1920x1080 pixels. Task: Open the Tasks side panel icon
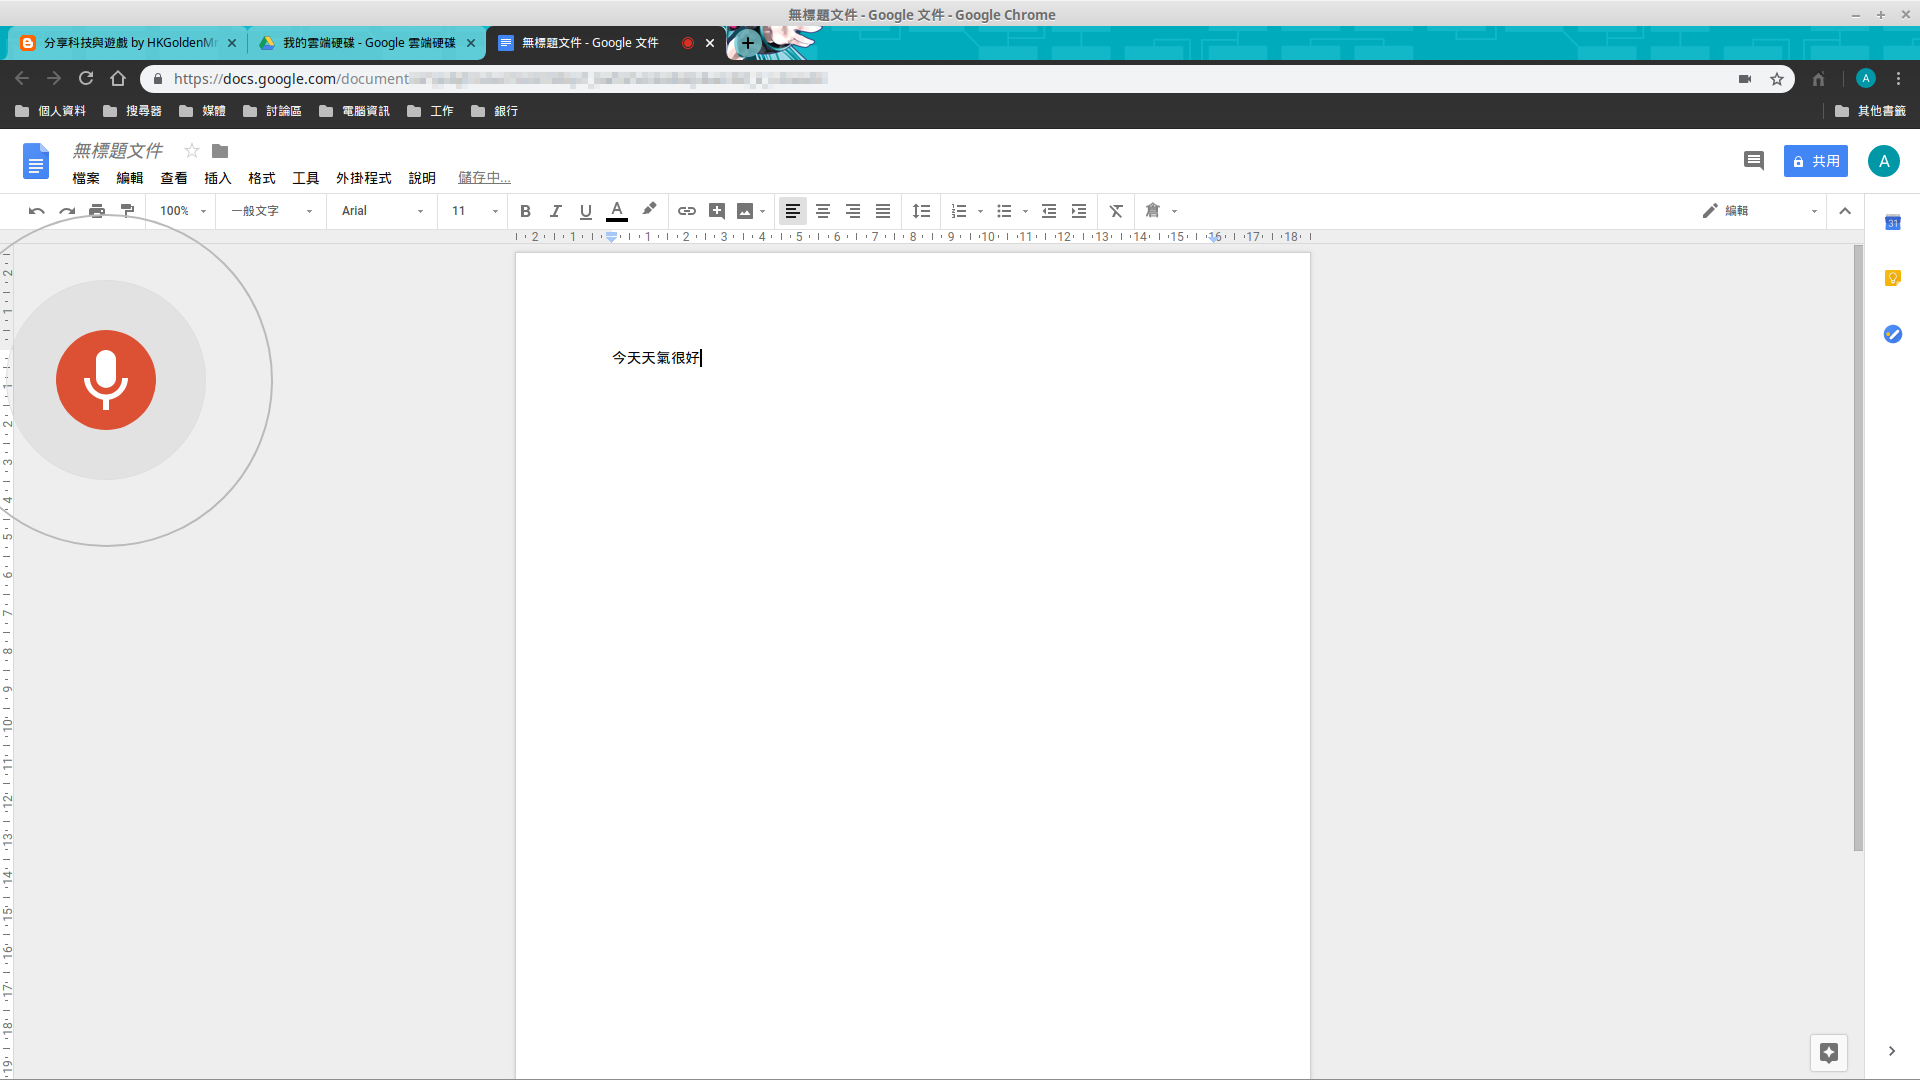pos(1893,334)
